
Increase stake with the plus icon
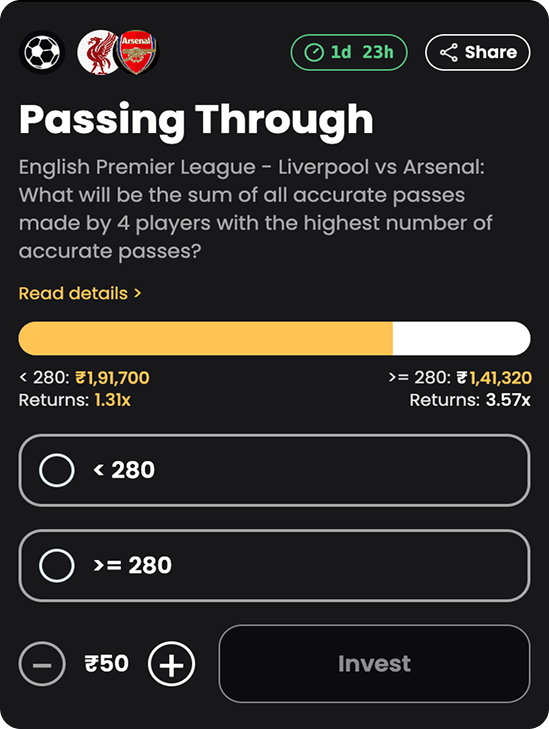pyautogui.click(x=172, y=663)
